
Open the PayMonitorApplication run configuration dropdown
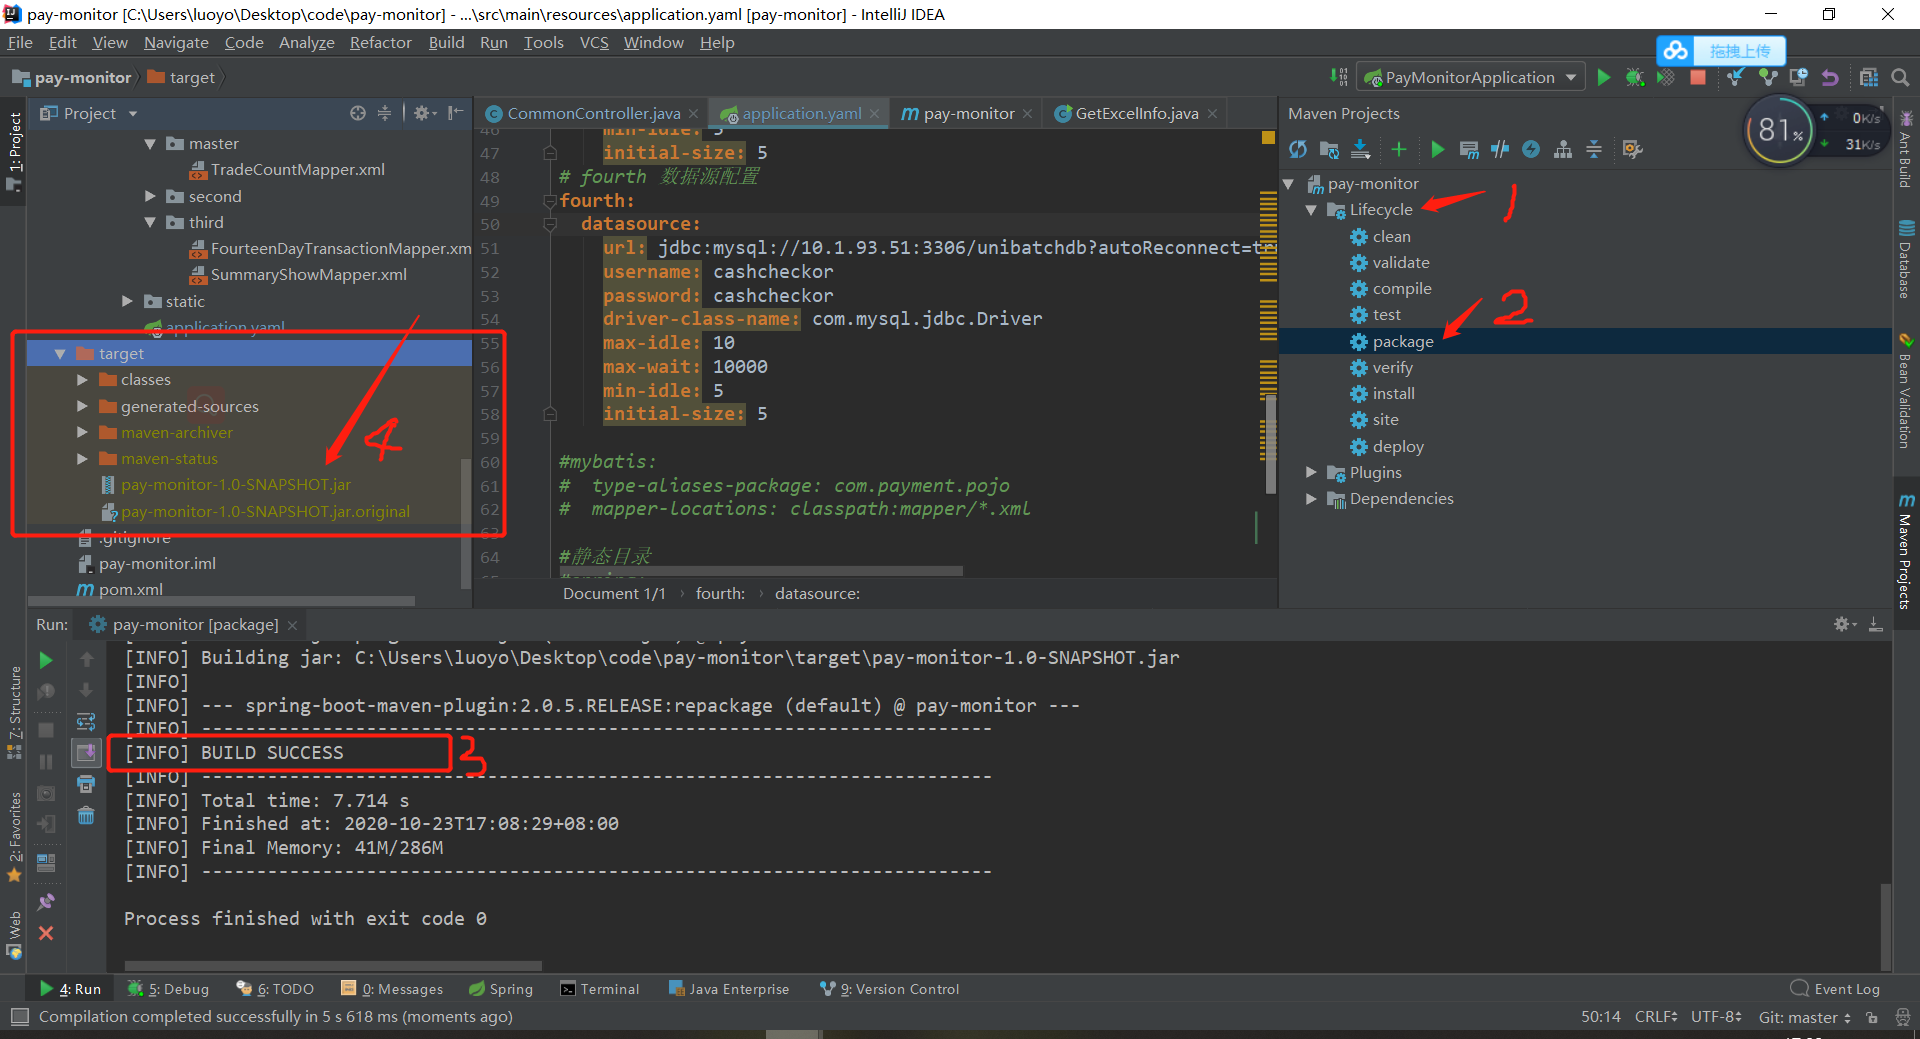point(1471,78)
